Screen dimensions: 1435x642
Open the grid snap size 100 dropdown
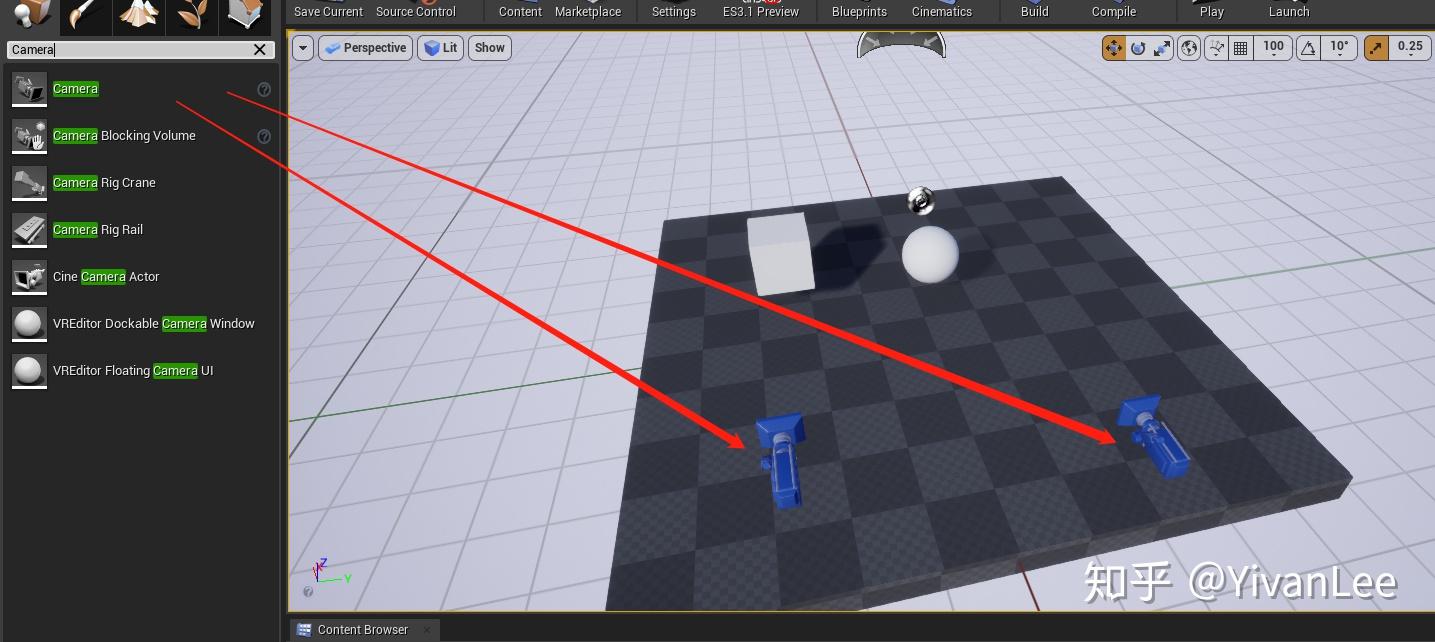1273,47
